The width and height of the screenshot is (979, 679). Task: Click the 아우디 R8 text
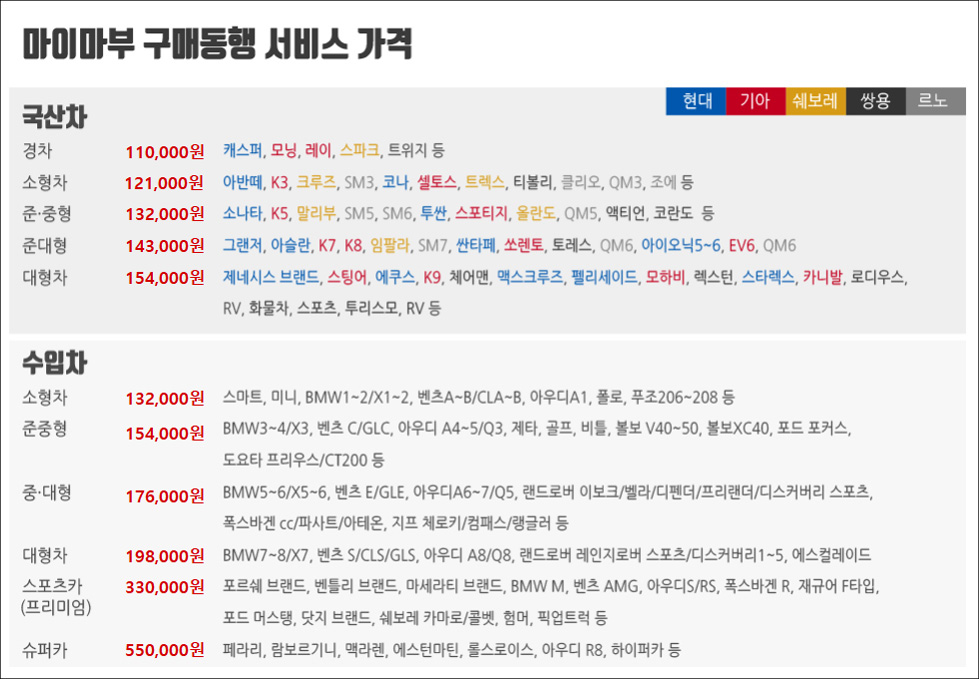(x=572, y=650)
